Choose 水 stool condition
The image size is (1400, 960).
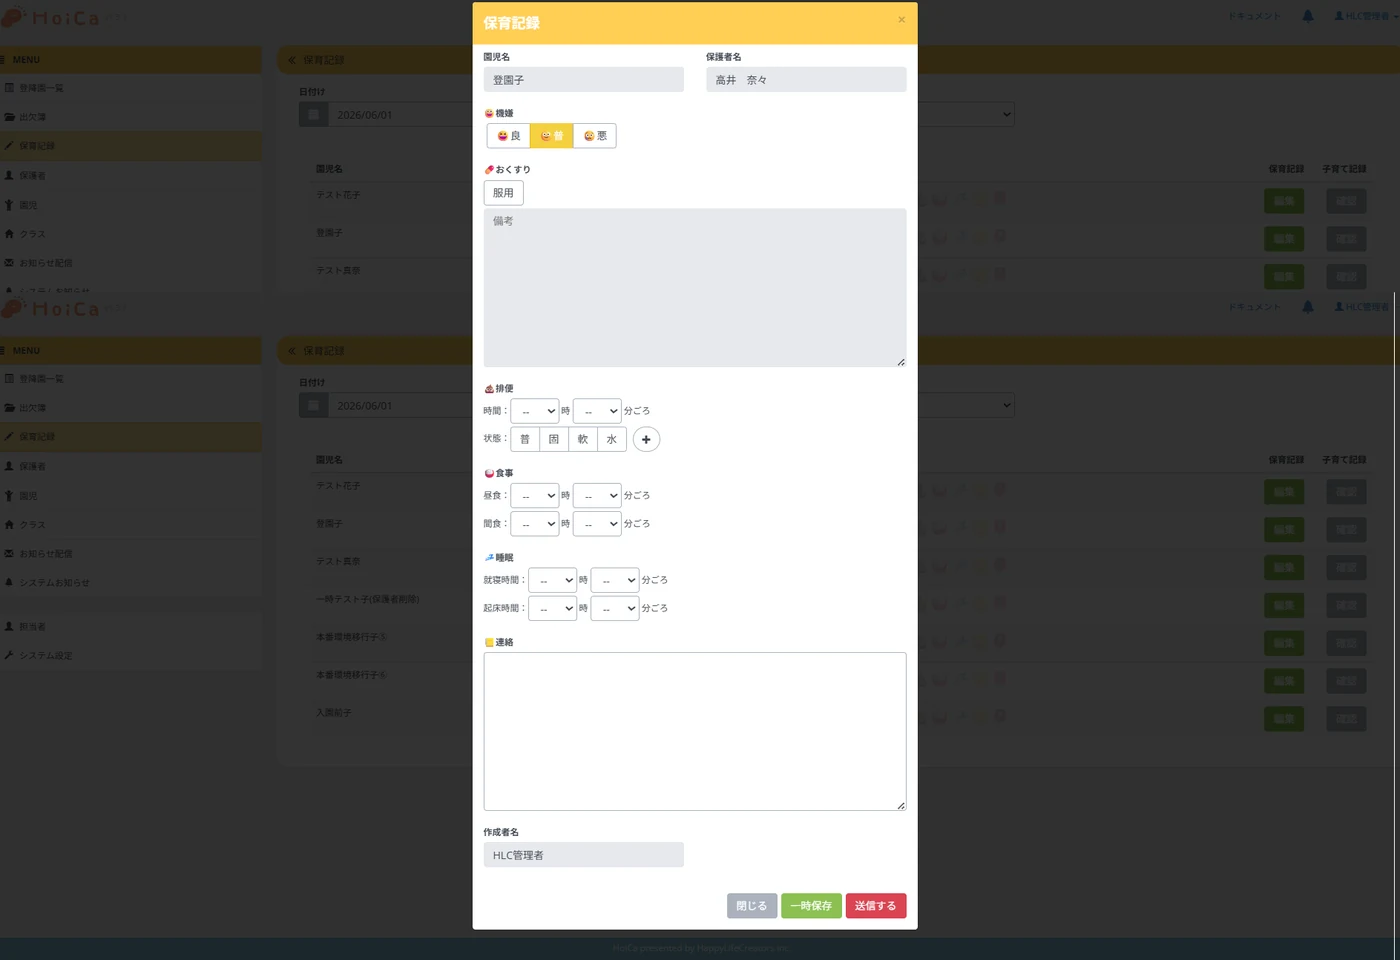tap(612, 439)
